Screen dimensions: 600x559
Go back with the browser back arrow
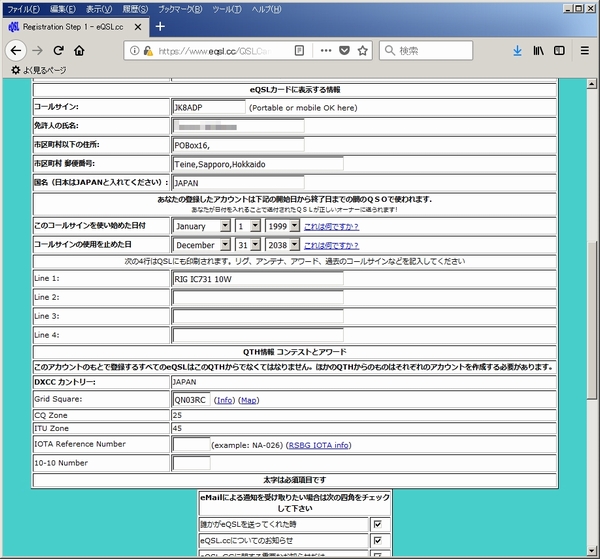click(16, 51)
